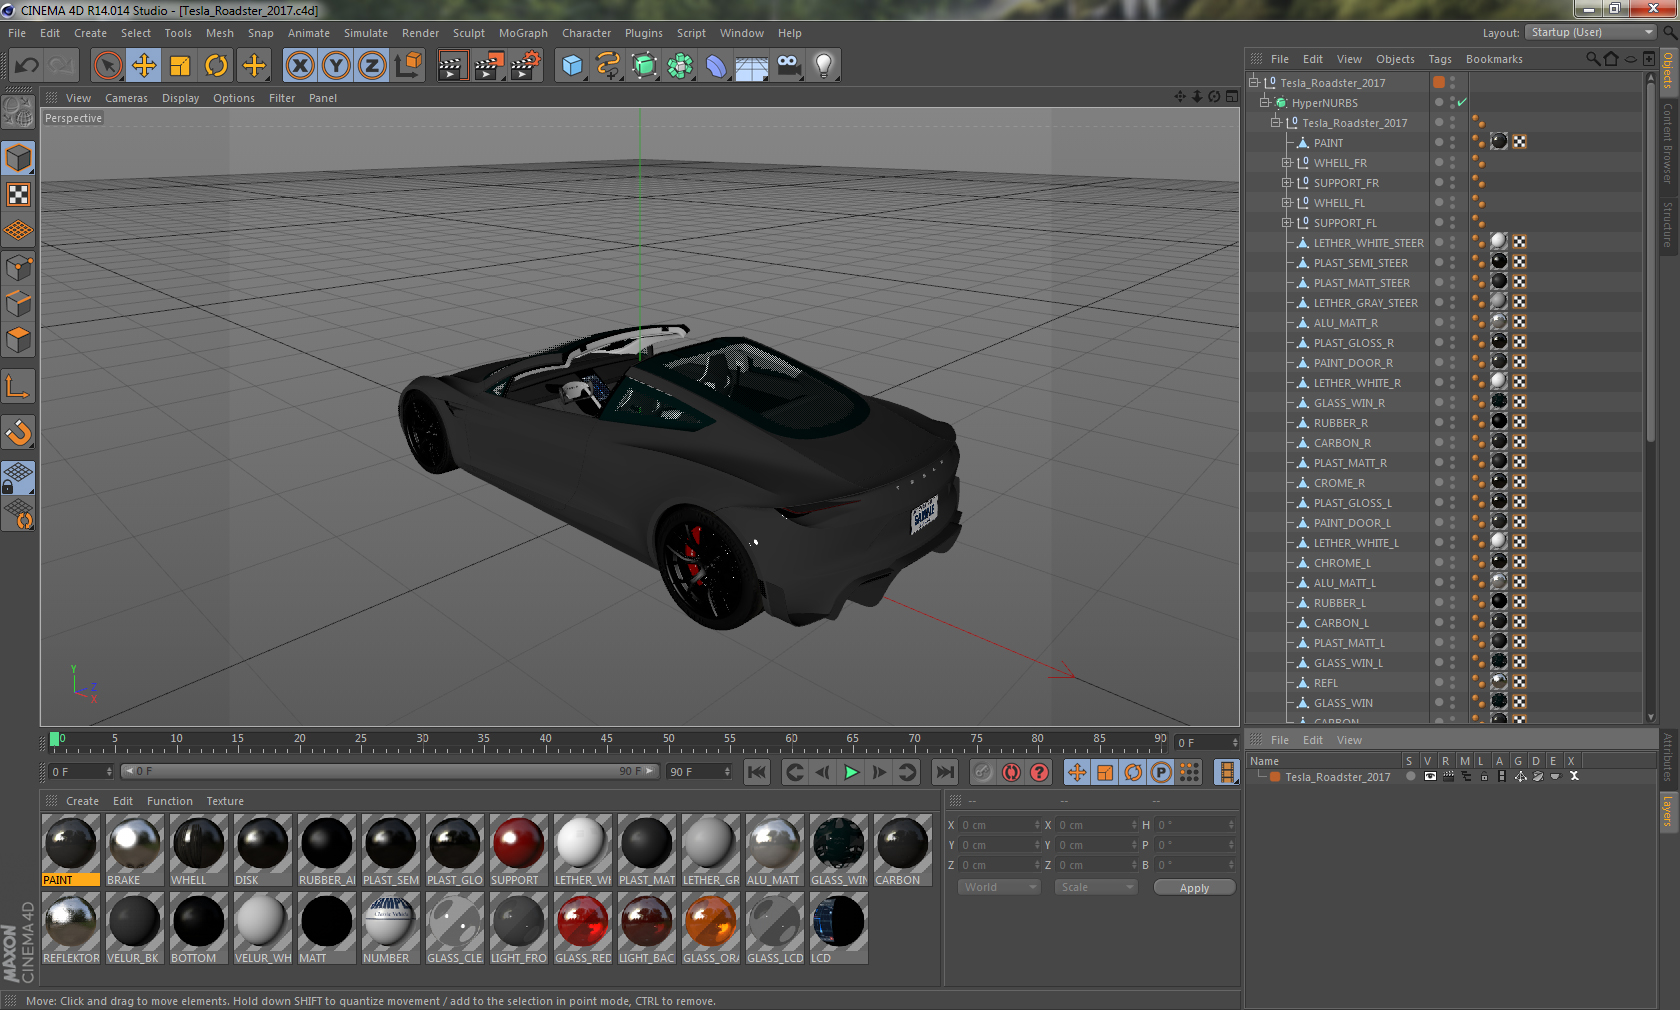Toggle Z axis lock
Viewport: 1680px width, 1010px height.
[x=372, y=66]
